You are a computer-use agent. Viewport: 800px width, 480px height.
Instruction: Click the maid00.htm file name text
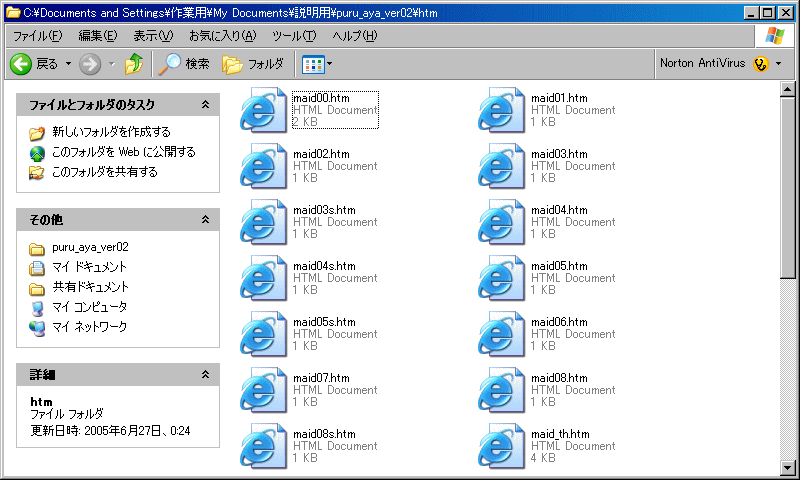321,98
